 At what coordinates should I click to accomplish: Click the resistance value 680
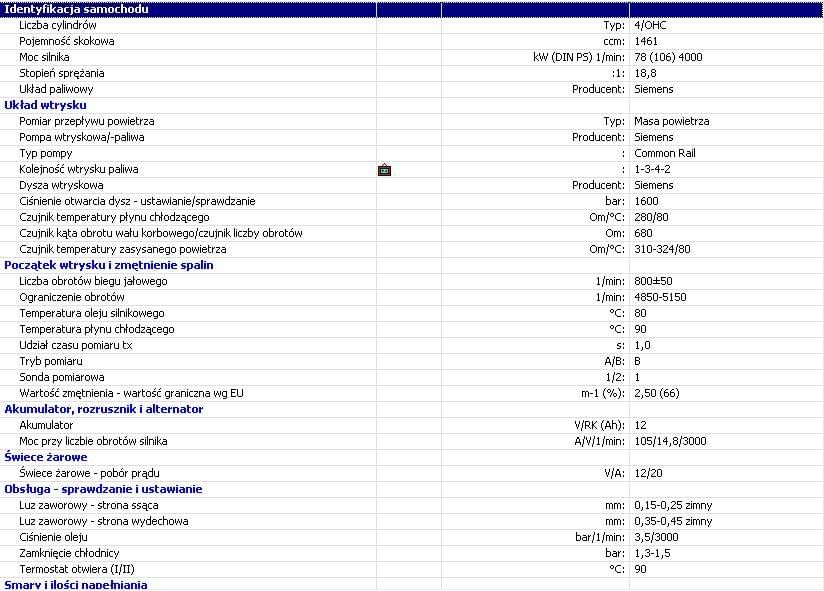[x=643, y=233]
